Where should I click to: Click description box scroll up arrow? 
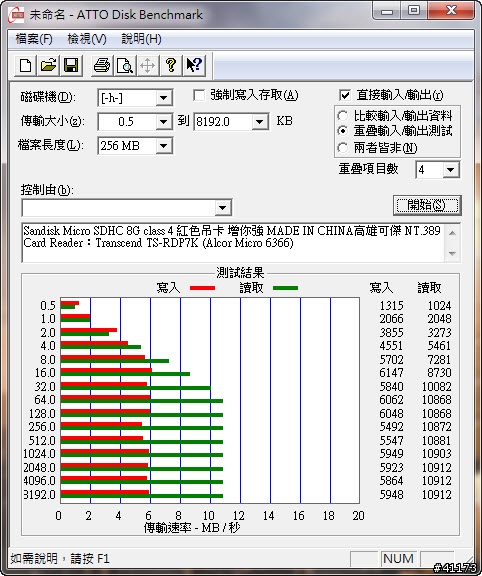[452, 233]
